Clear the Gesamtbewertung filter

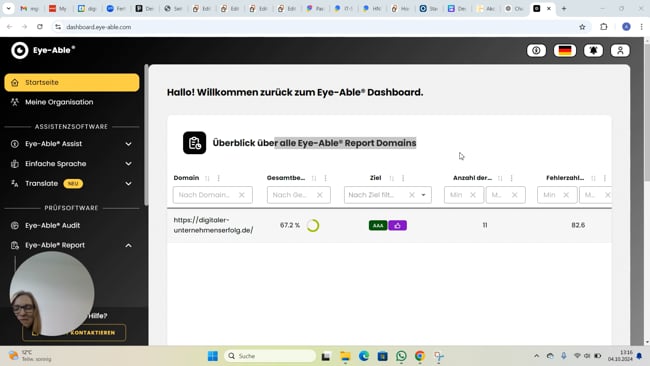[x=320, y=195]
